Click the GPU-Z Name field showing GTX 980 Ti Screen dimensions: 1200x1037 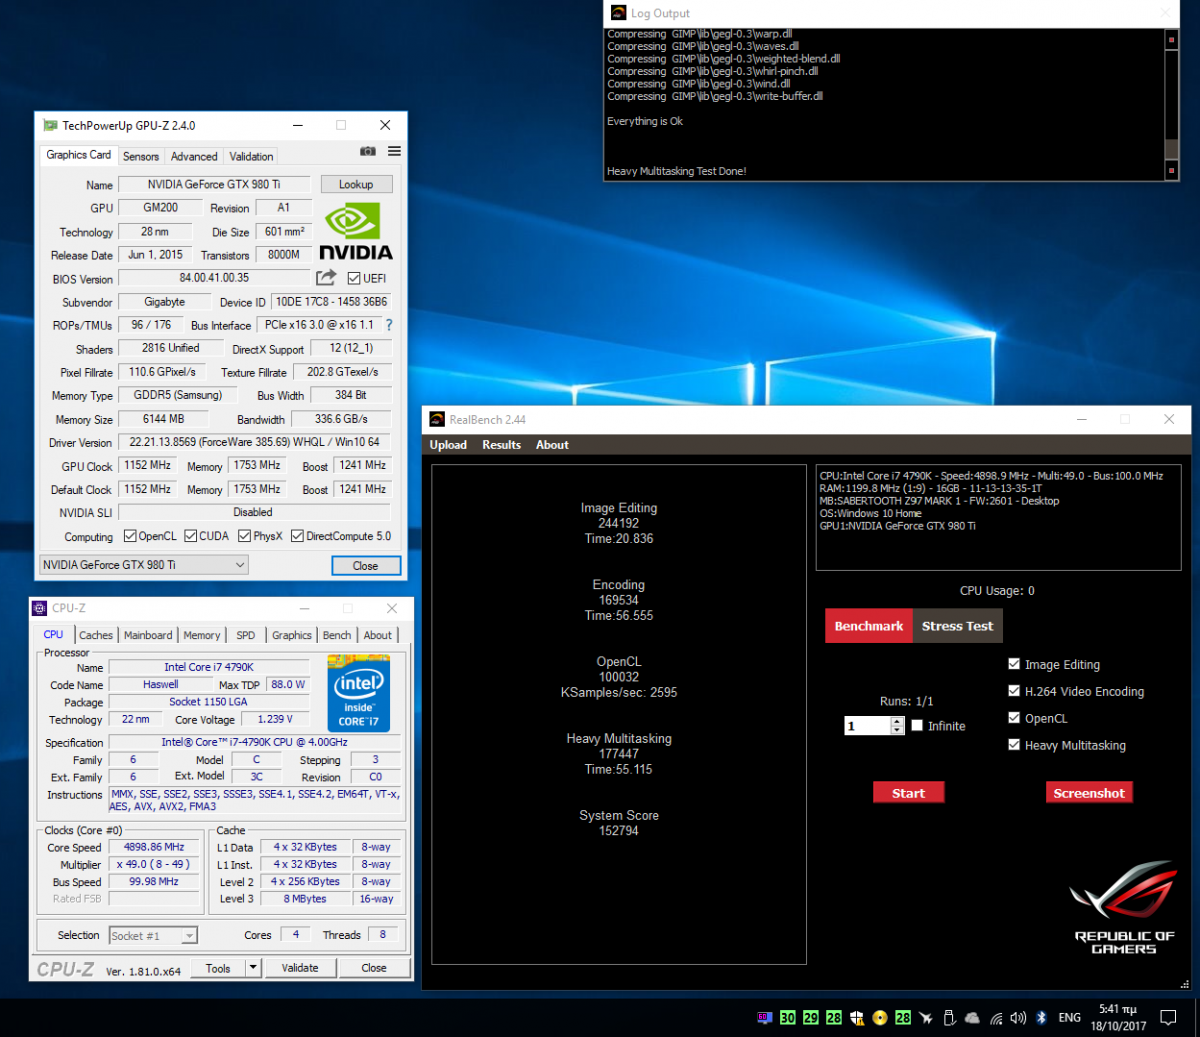[x=214, y=184]
